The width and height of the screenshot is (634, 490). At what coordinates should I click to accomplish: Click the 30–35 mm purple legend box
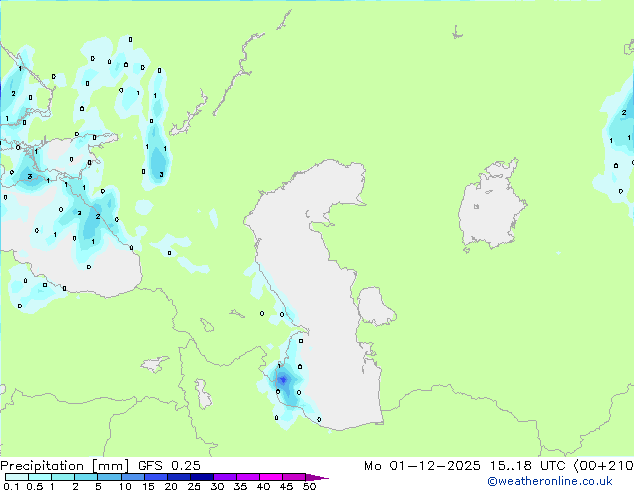click(x=224, y=477)
